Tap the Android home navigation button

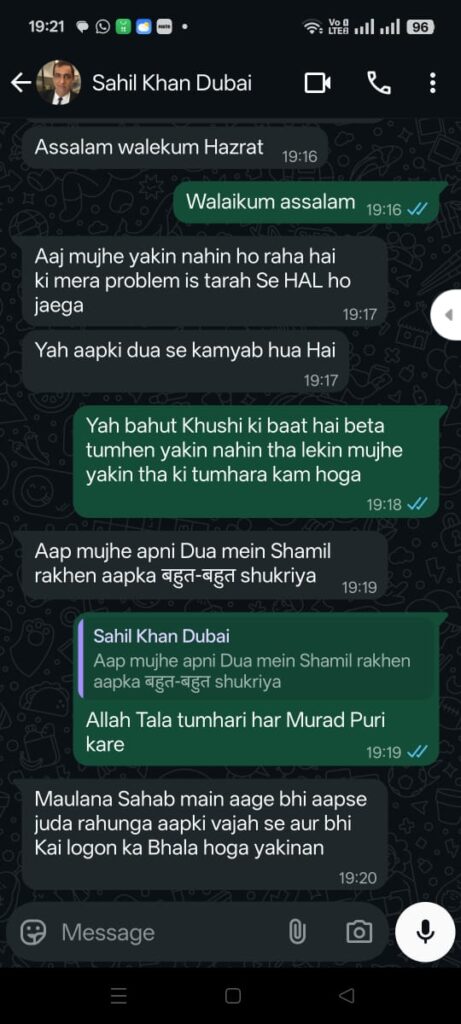point(232,995)
